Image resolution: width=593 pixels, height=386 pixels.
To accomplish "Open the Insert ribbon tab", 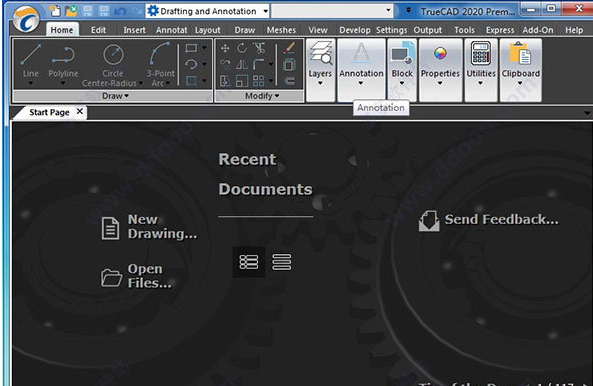I will point(134,30).
